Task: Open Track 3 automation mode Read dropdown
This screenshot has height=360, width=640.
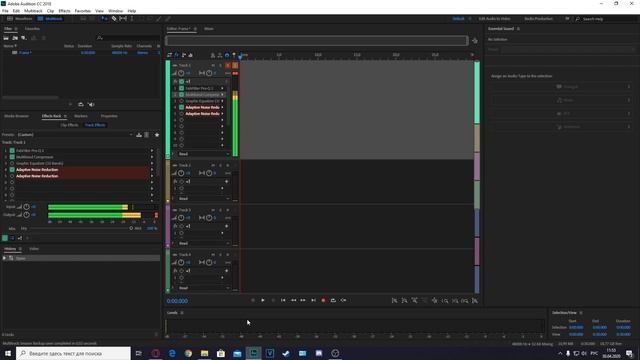Action: pos(203,243)
